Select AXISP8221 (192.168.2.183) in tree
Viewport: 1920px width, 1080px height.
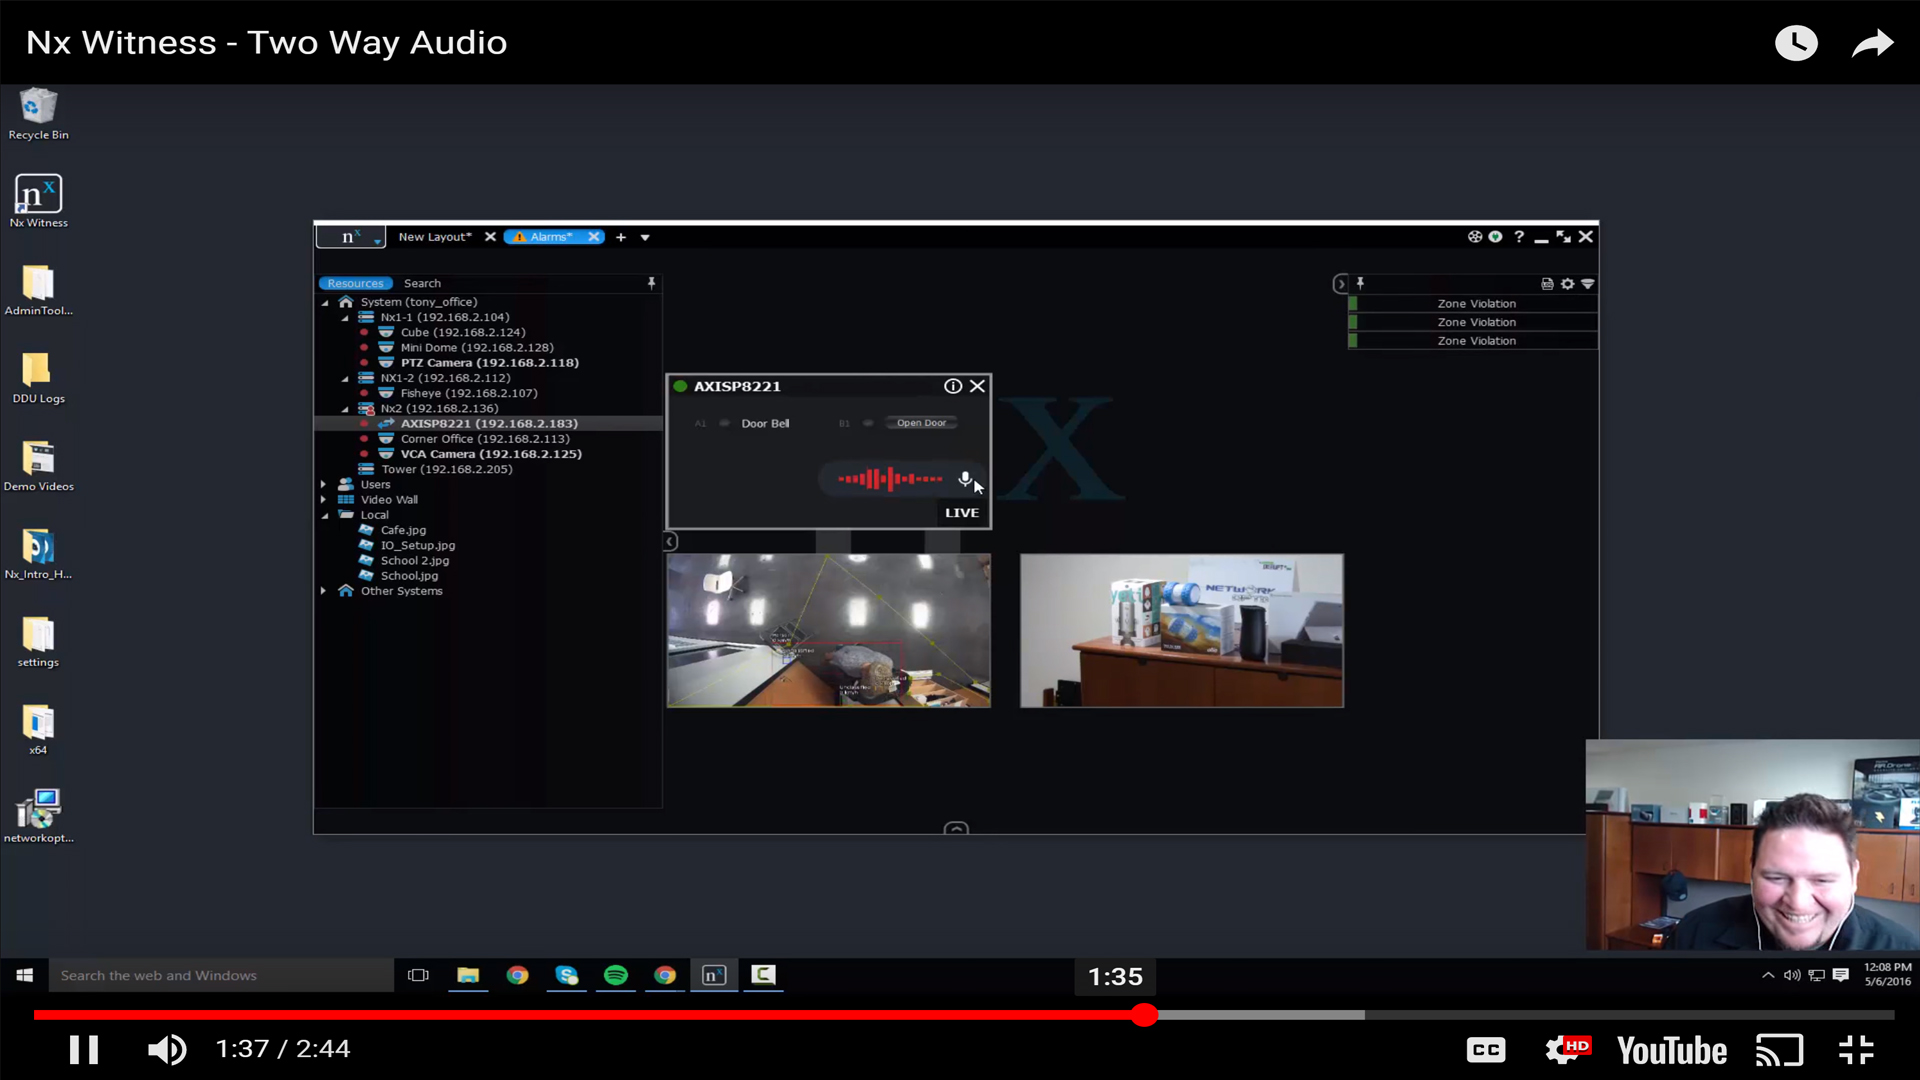click(x=489, y=424)
